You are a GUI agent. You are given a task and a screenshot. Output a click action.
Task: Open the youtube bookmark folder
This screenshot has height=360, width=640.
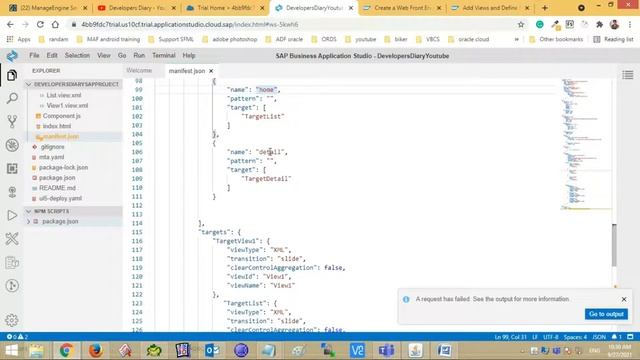(360, 39)
